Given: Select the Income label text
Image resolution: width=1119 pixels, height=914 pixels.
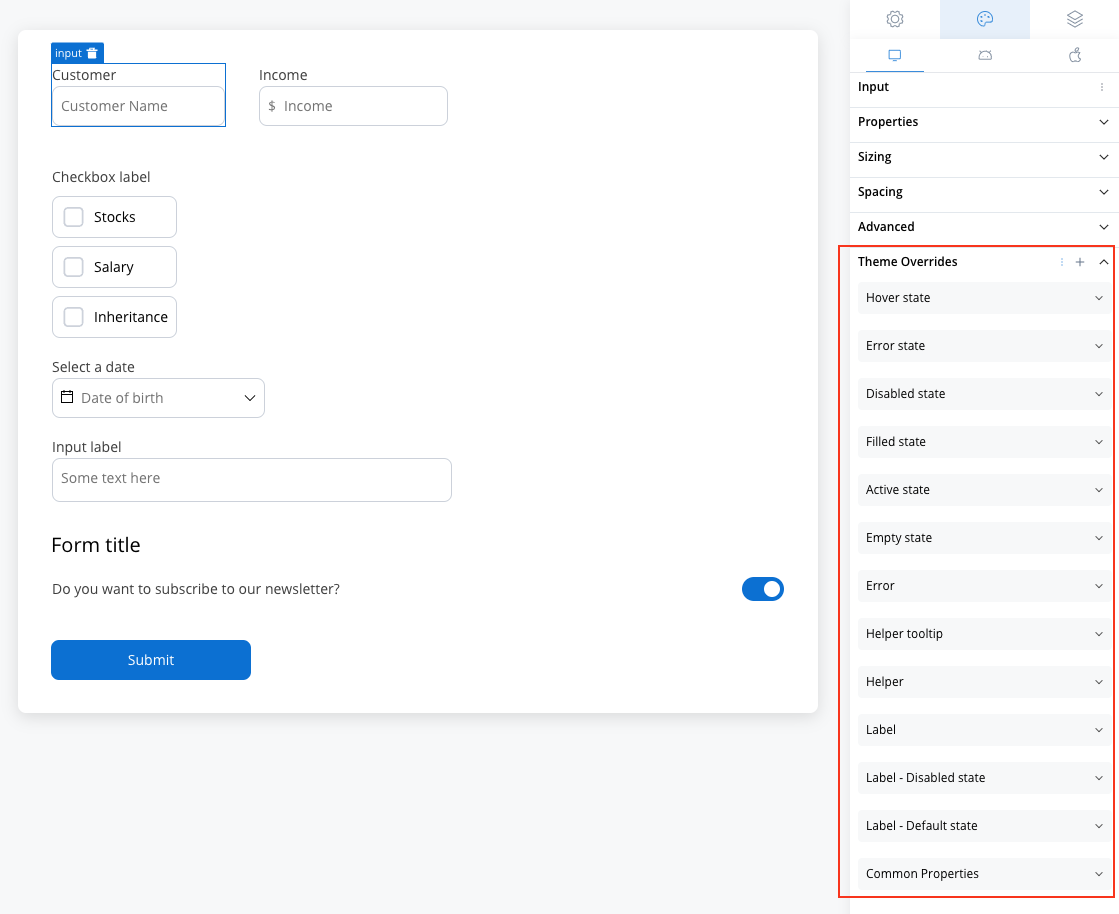Looking at the screenshot, I should tap(283, 75).
